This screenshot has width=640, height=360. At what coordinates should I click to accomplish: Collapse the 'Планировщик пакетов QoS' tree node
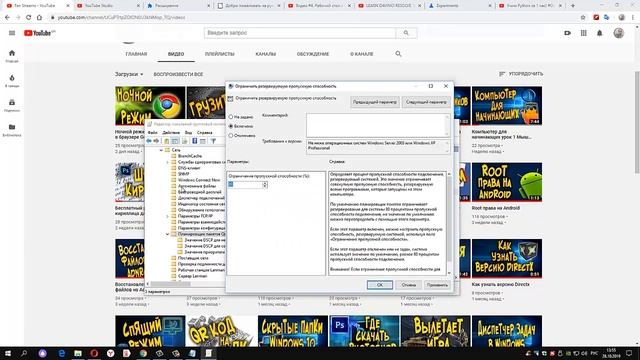(x=168, y=234)
